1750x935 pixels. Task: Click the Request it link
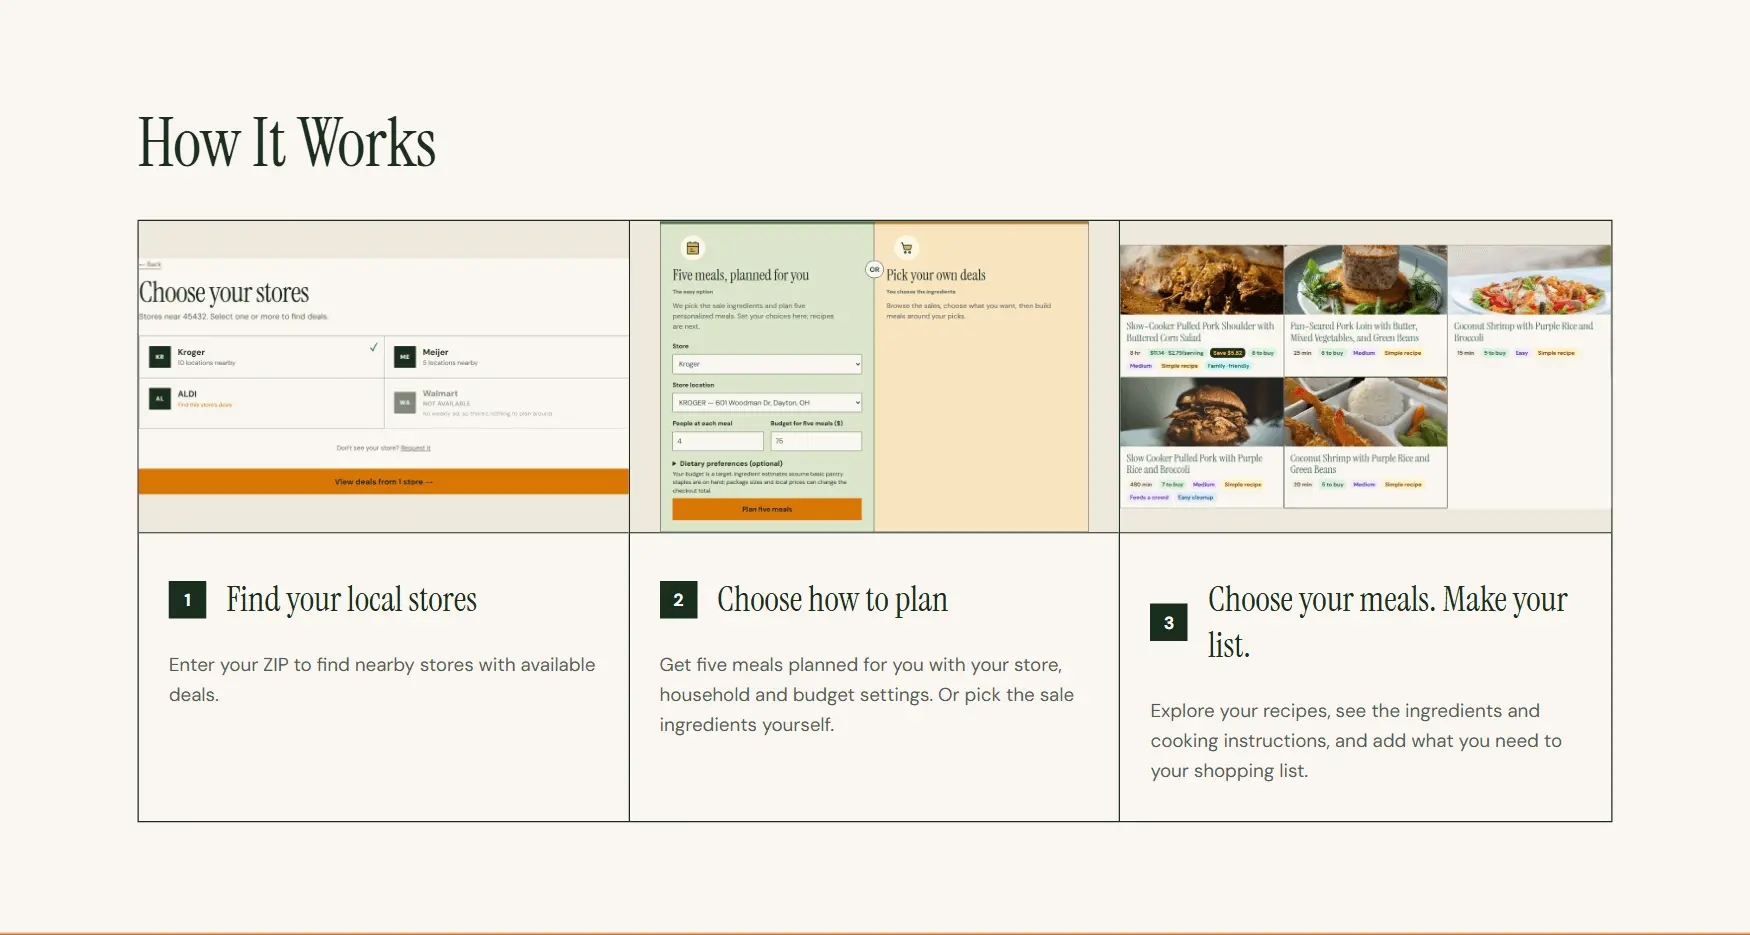point(415,448)
